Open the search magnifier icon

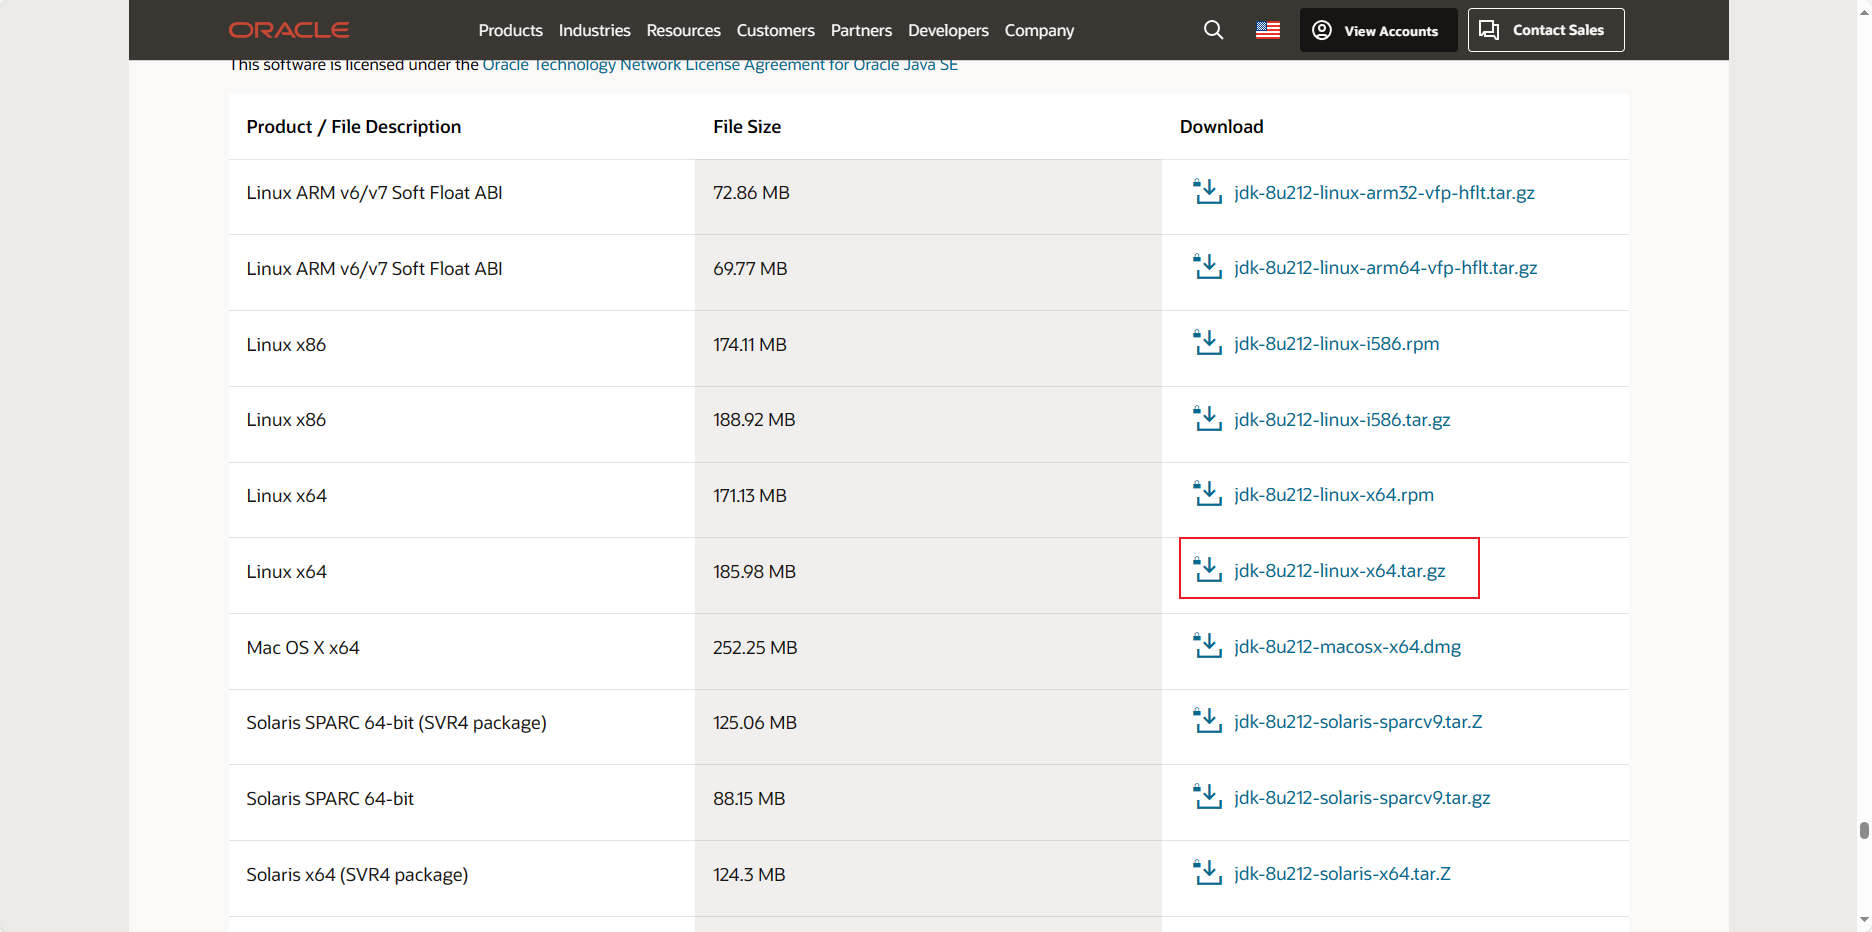(1213, 30)
